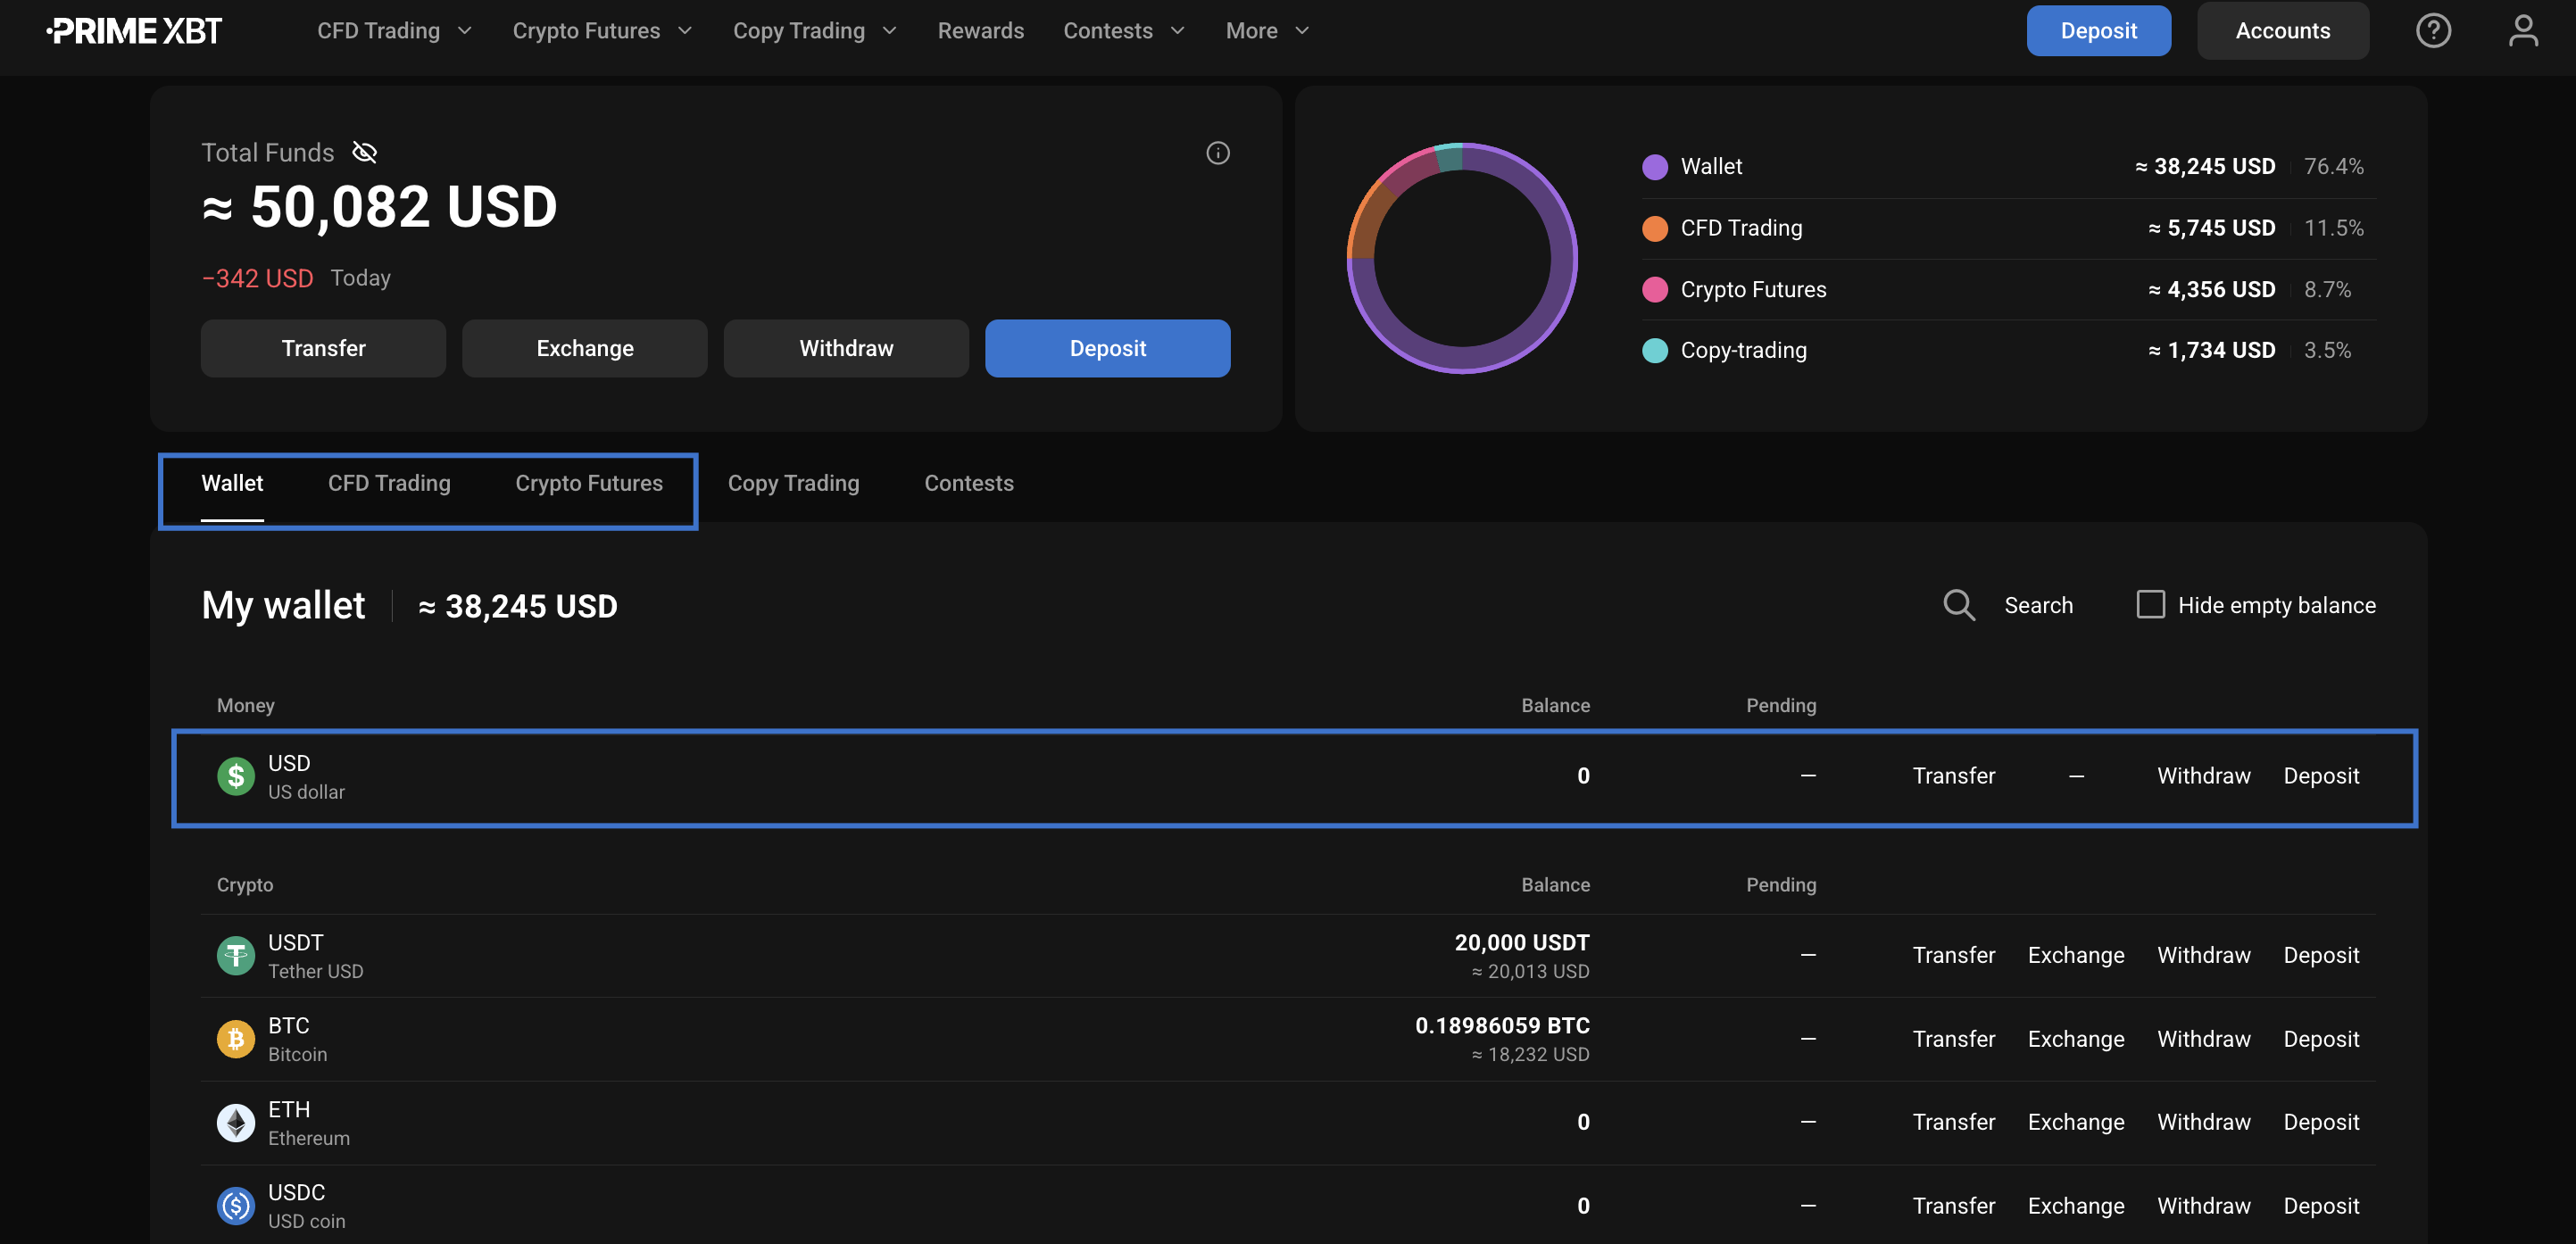Click Transfer in the USDC row
This screenshot has width=2576, height=1244.
pos(1953,1206)
